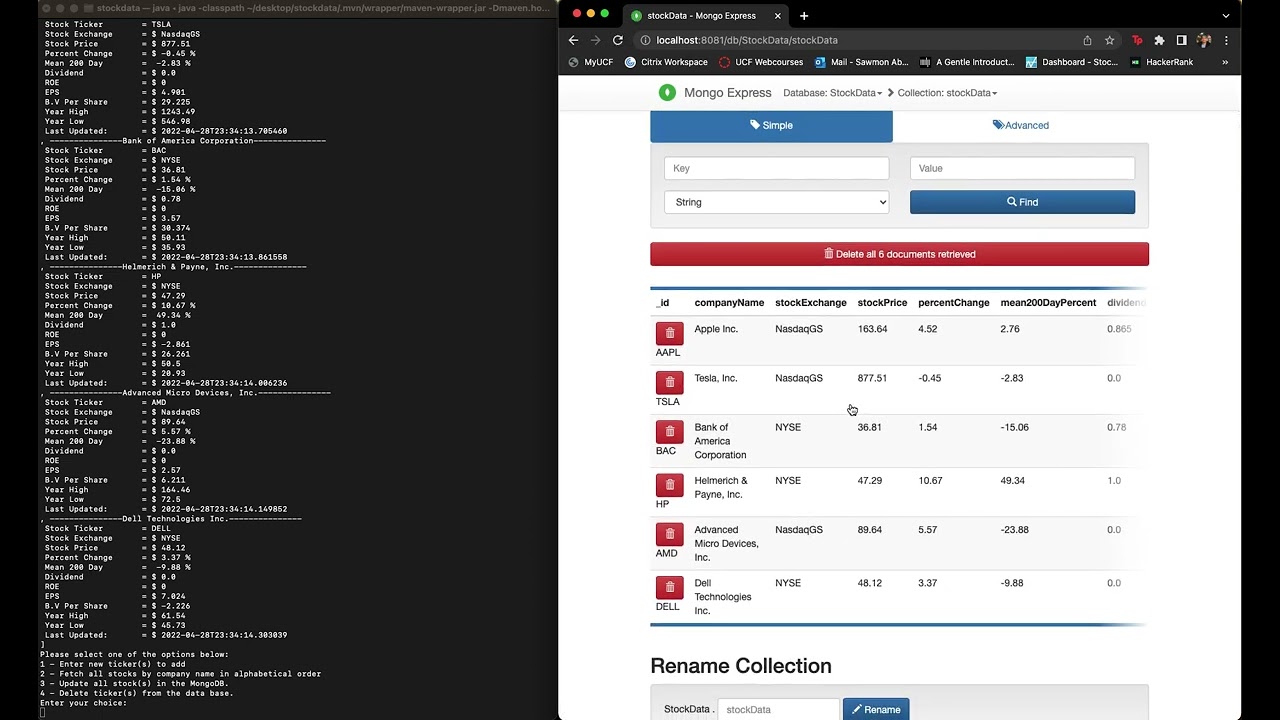Delete the Tesla, Inc. document

[x=670, y=382]
